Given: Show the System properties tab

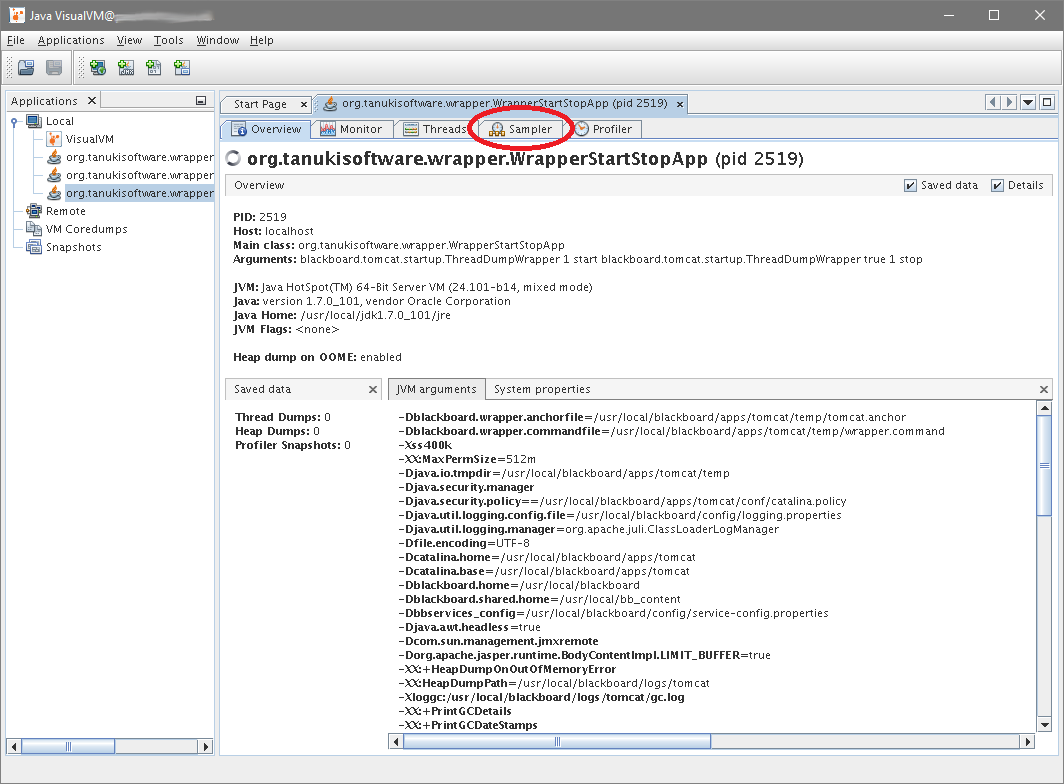Looking at the screenshot, I should tap(542, 389).
